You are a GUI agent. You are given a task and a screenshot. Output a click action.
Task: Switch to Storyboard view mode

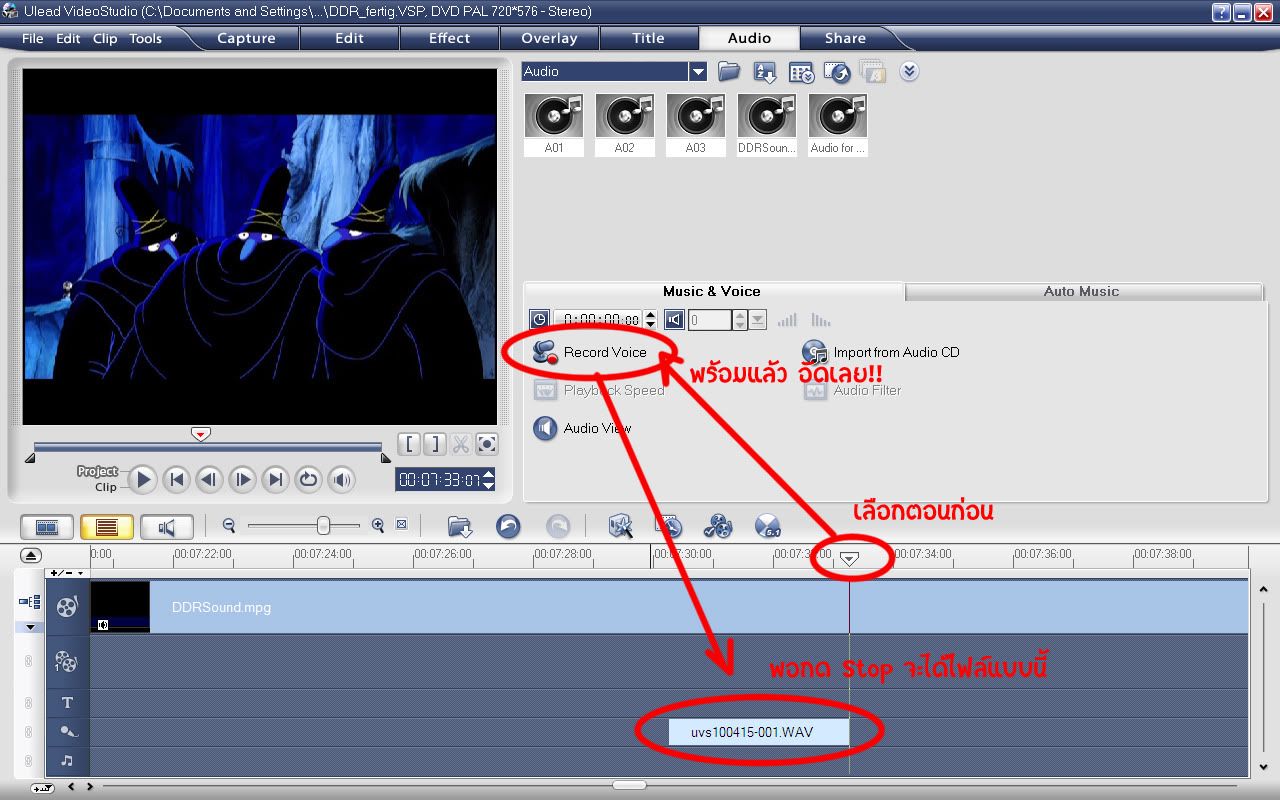(47, 527)
